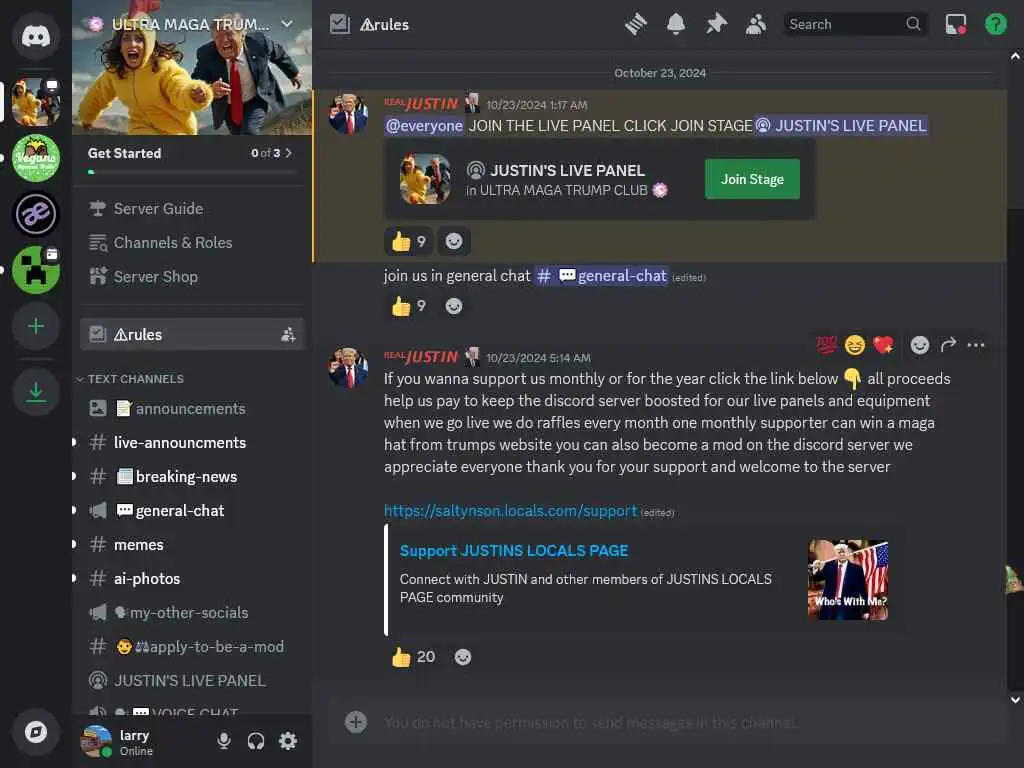Open the memes channel
The height and width of the screenshot is (768, 1024).
click(x=192, y=544)
